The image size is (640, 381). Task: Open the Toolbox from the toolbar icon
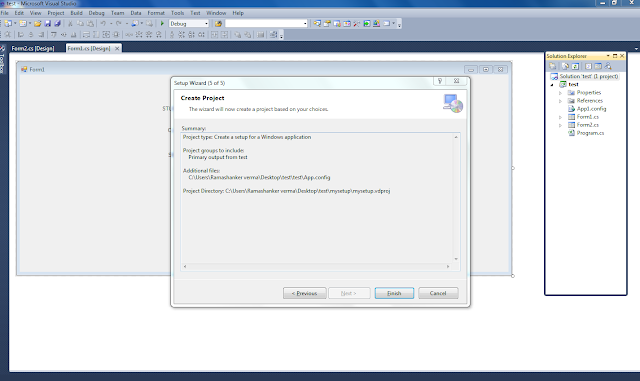click(x=357, y=24)
